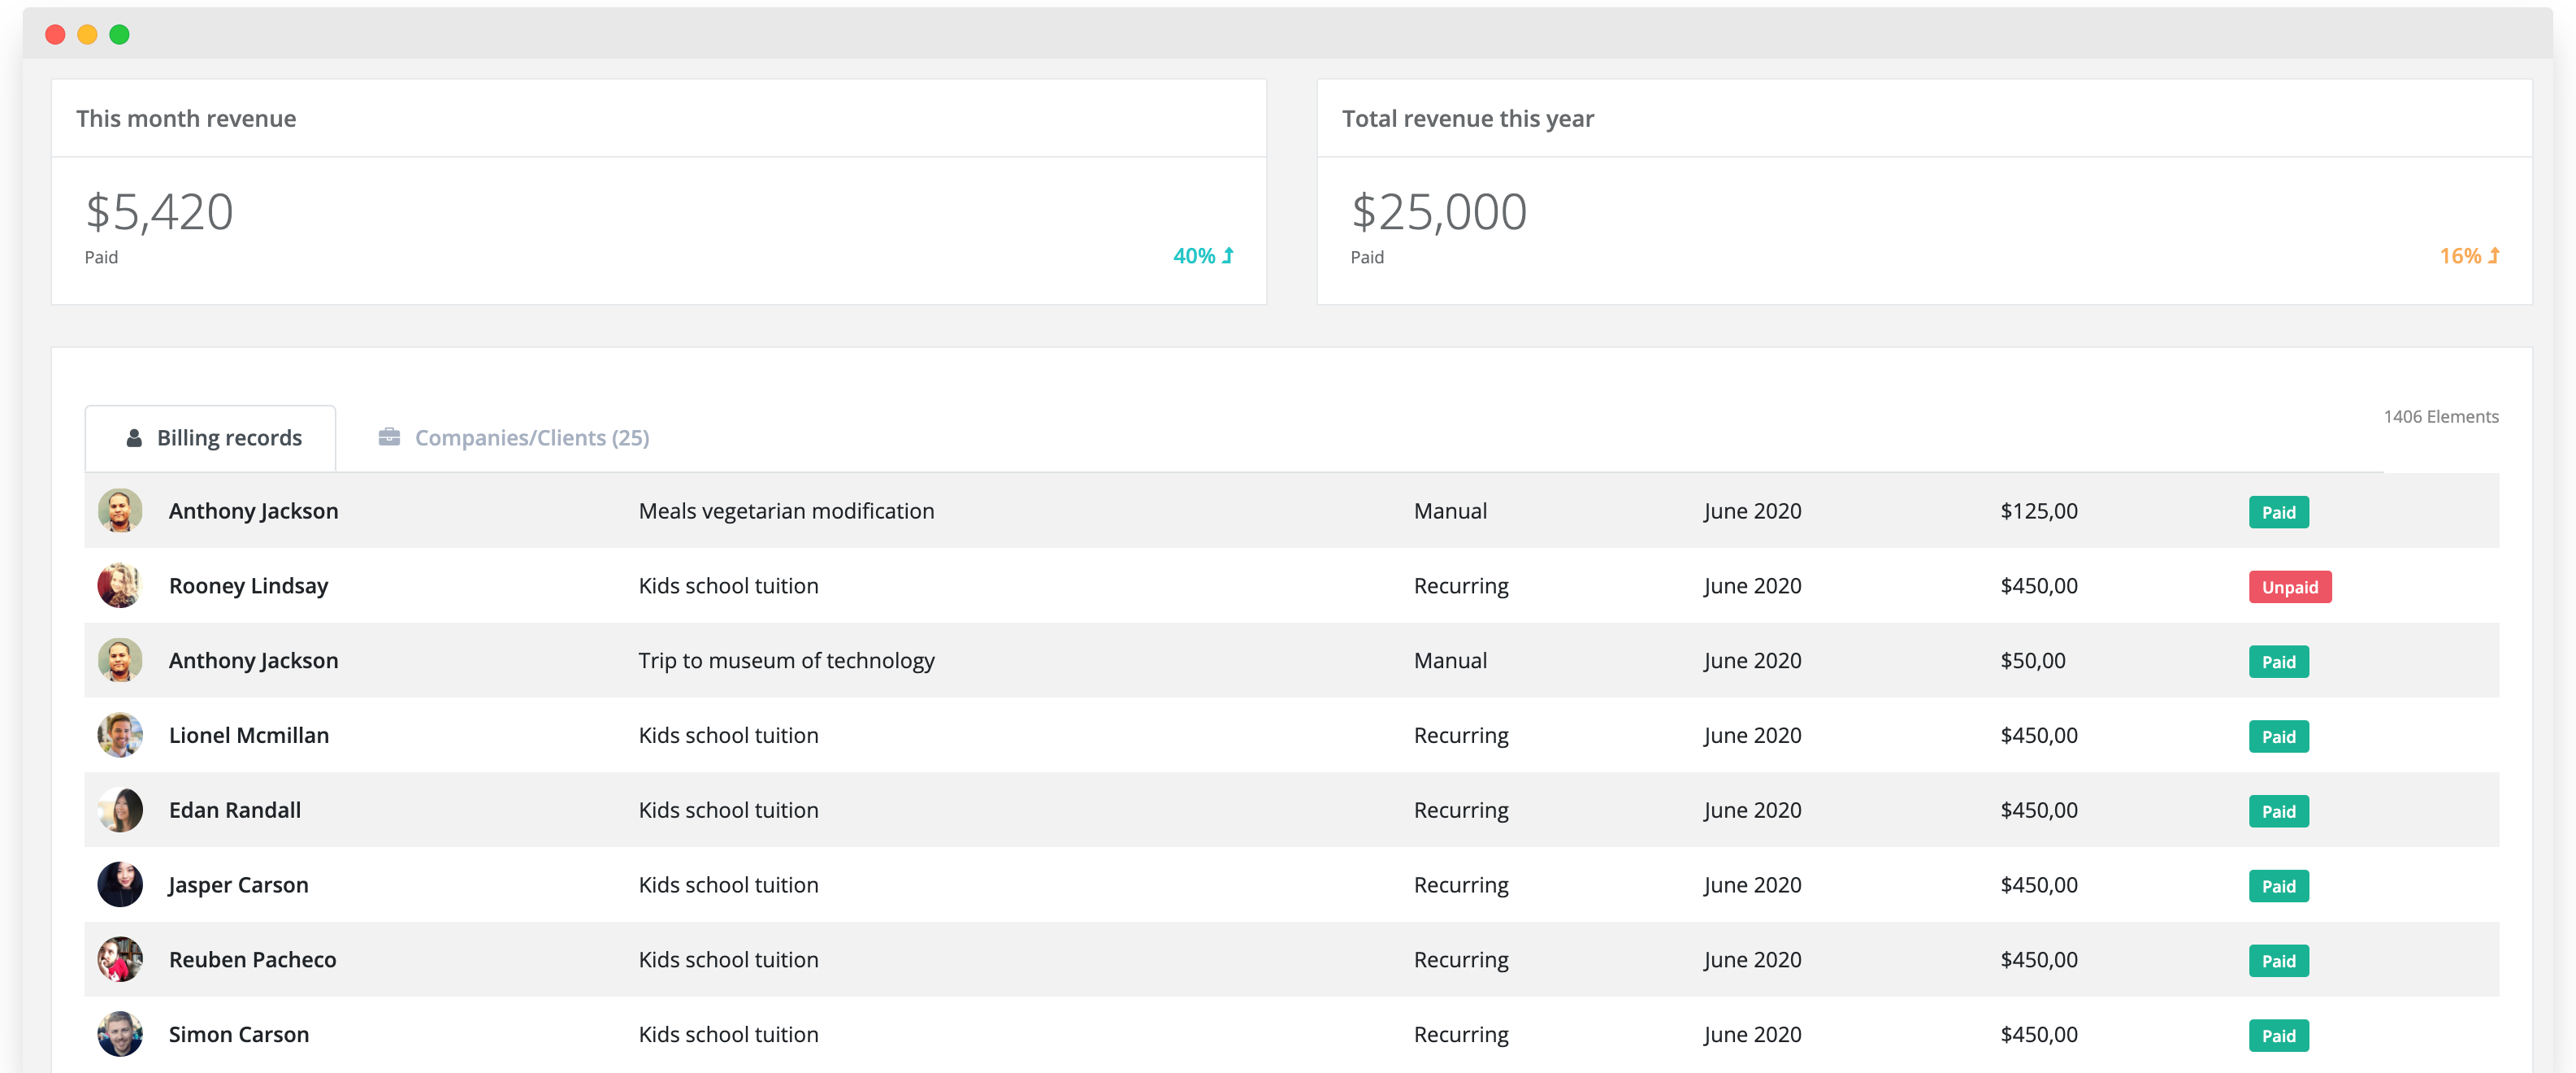Click Recurring type in Lionel Mcmillan row
This screenshot has height=1073, width=2576.
point(1461,736)
